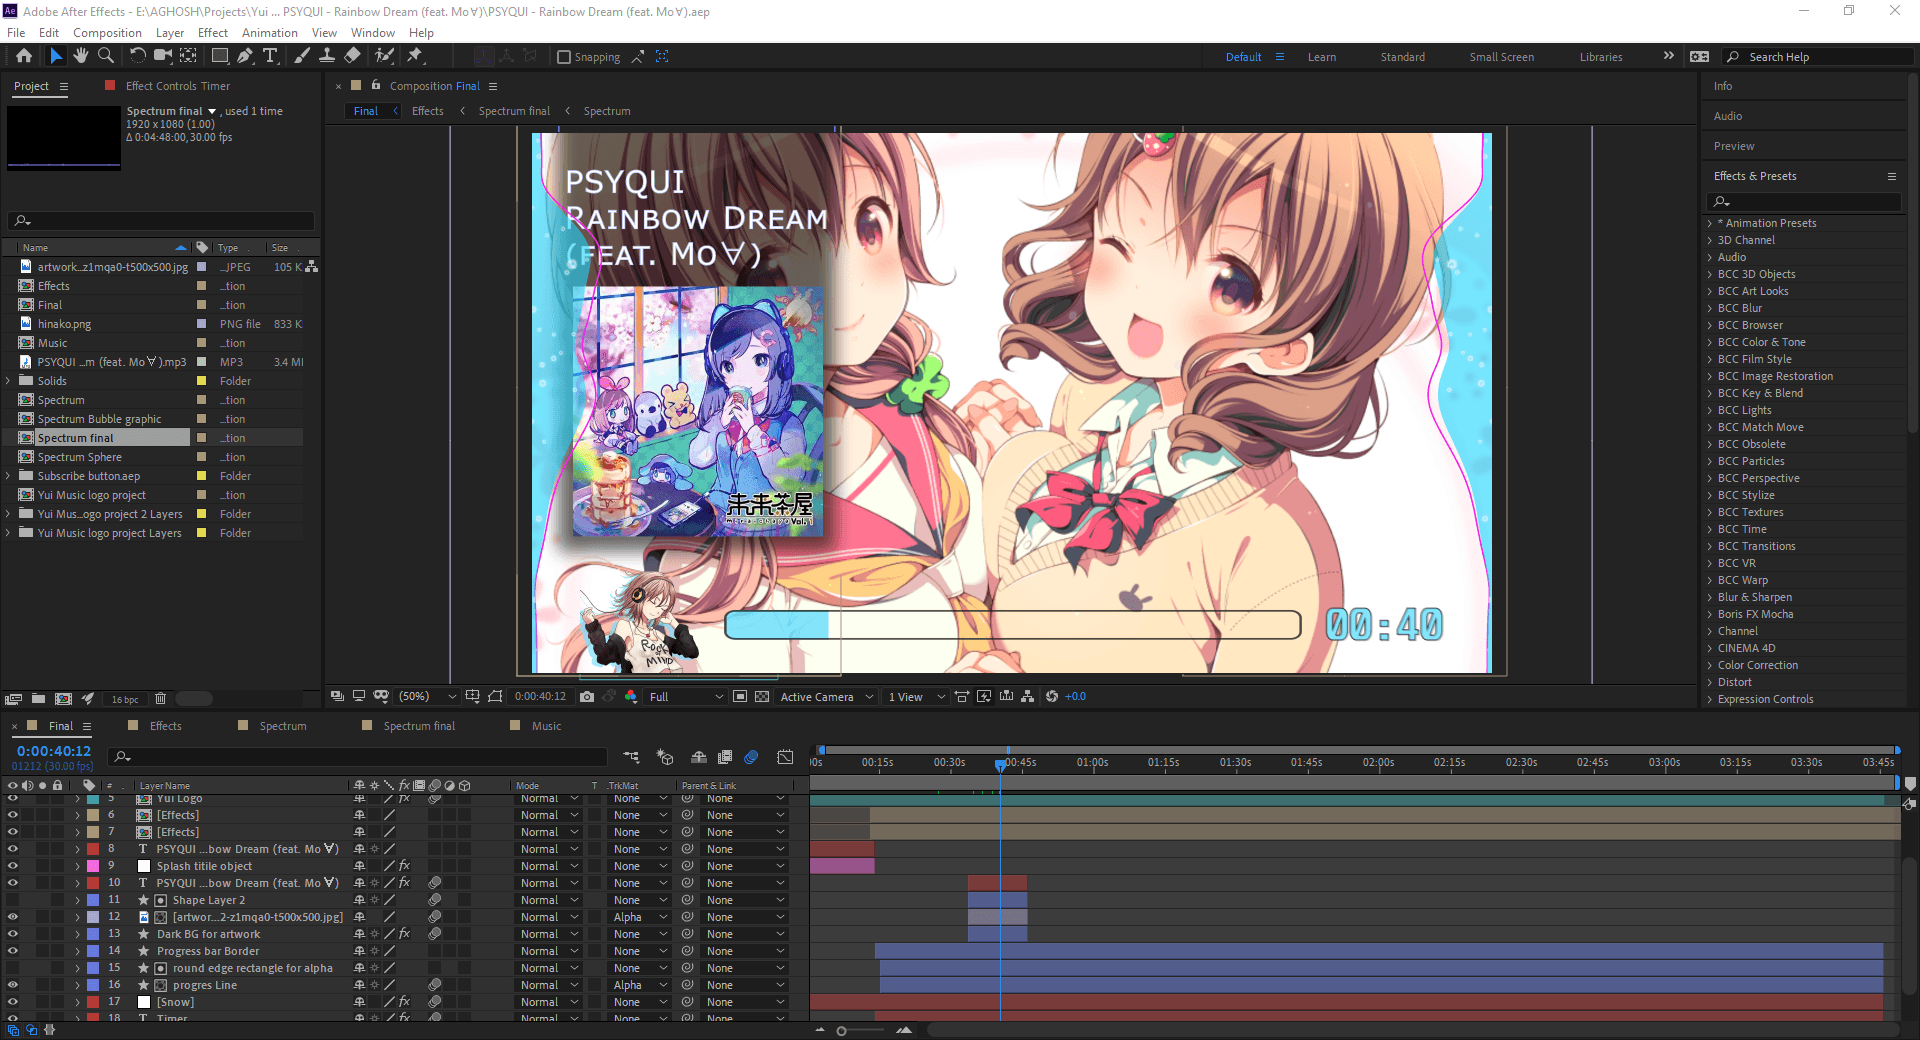The width and height of the screenshot is (1920, 1040).
Task: Take a snapshot of the composition
Action: 587,697
